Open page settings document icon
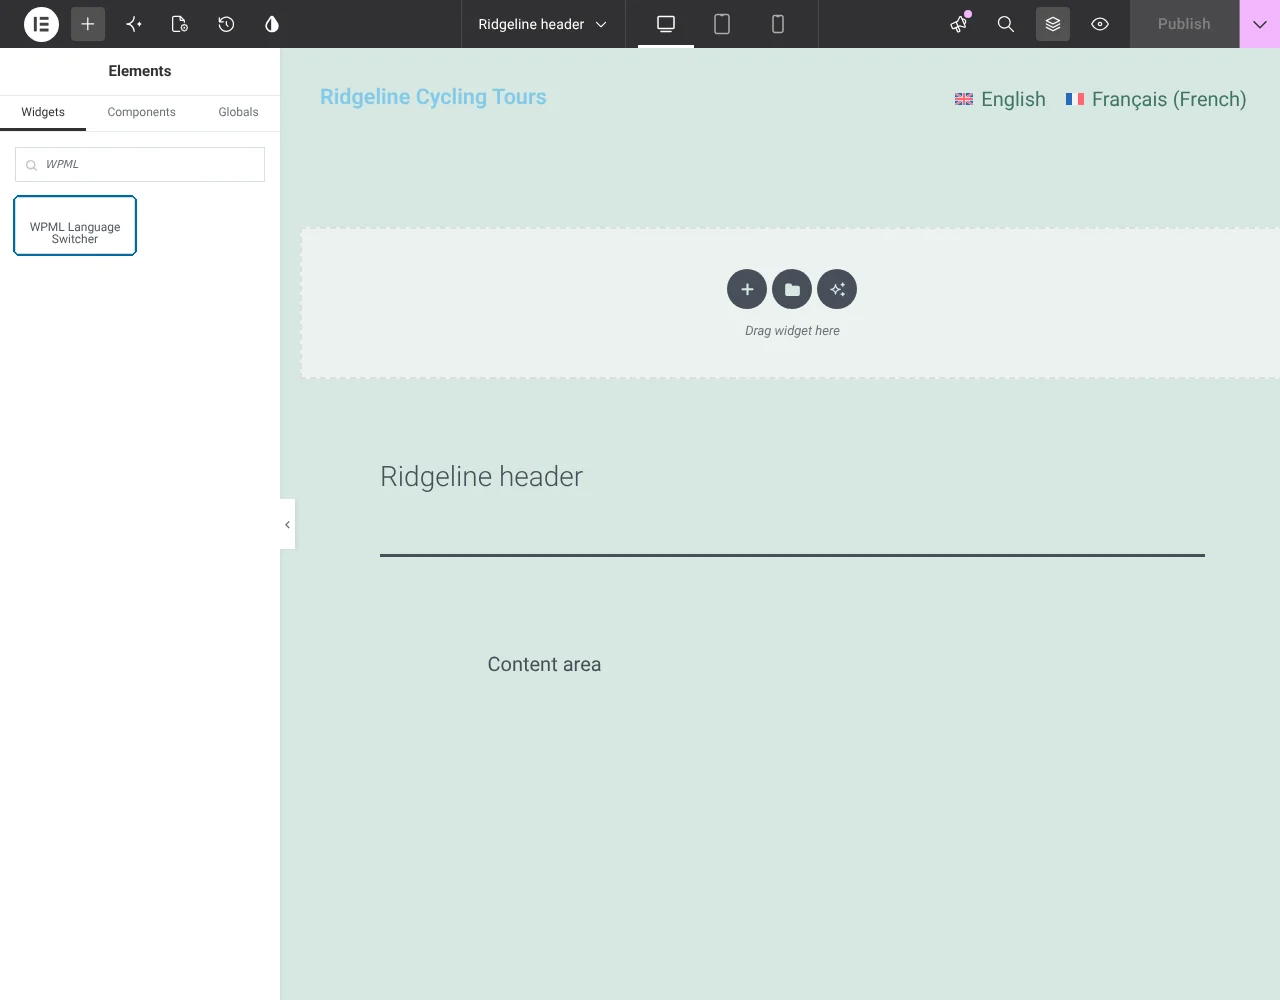 [180, 24]
